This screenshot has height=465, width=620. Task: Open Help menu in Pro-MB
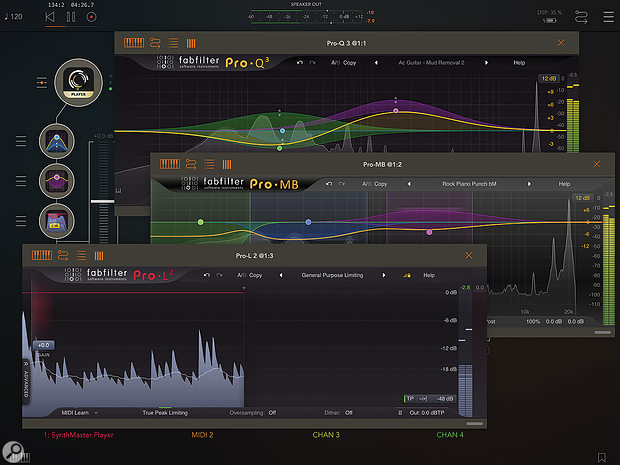[x=564, y=184]
